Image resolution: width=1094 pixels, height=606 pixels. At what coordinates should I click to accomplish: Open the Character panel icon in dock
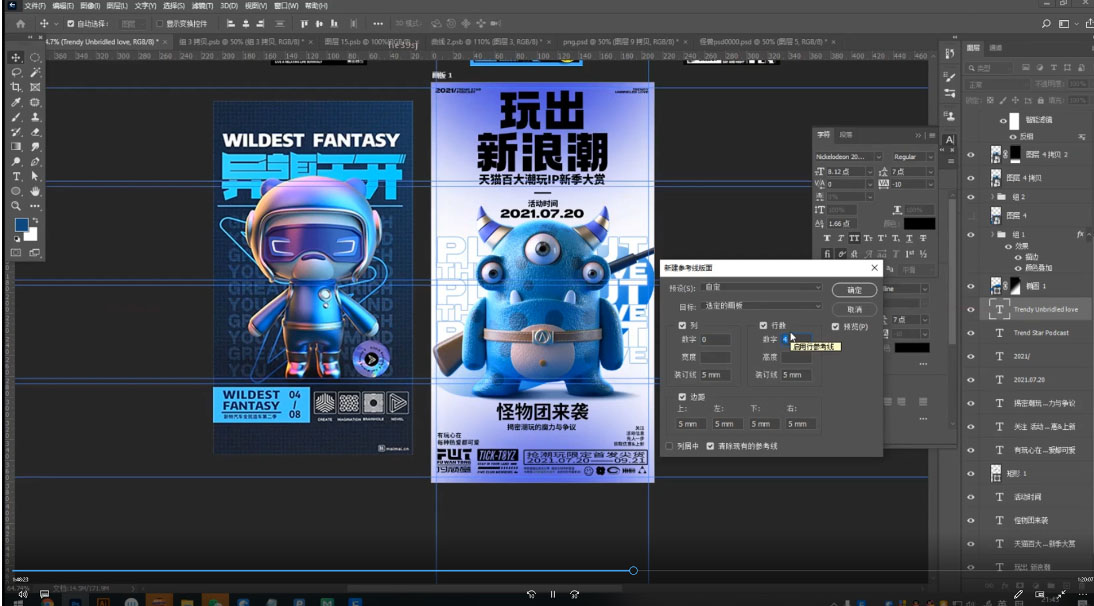tap(950, 139)
